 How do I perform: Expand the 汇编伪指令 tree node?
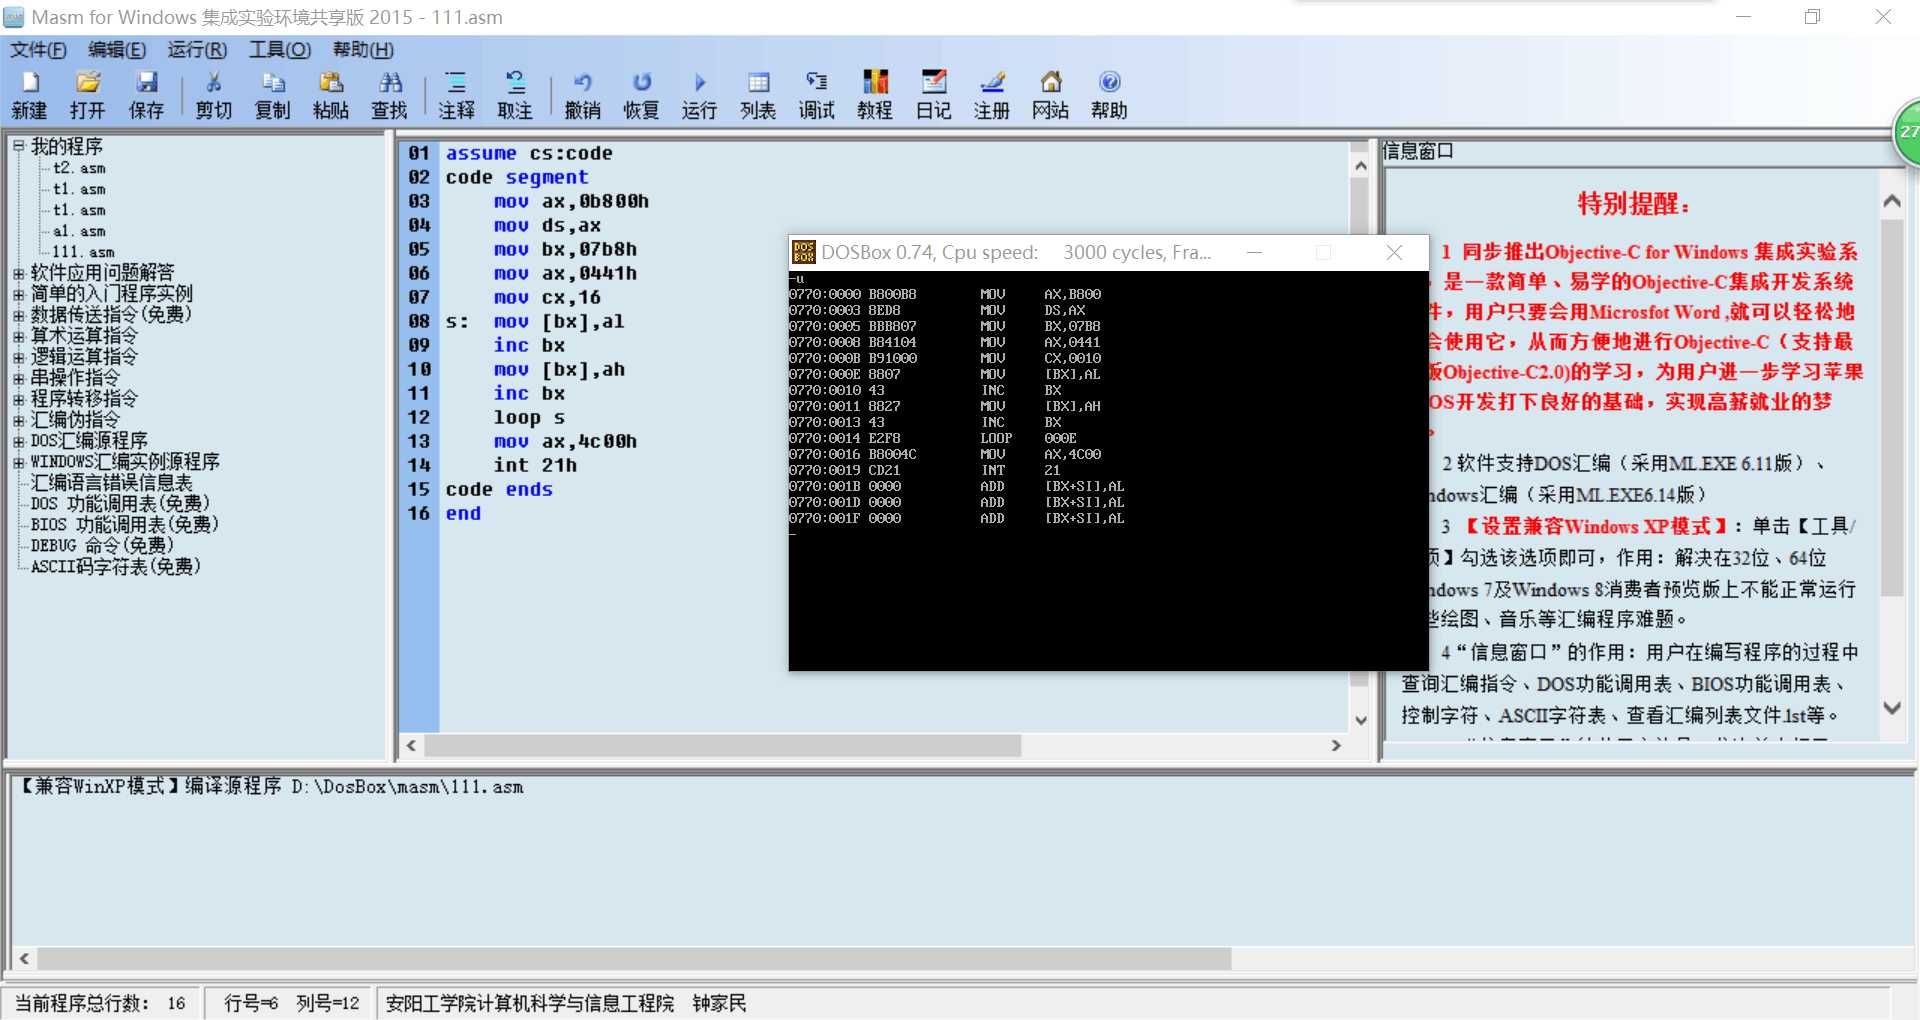pos(18,420)
